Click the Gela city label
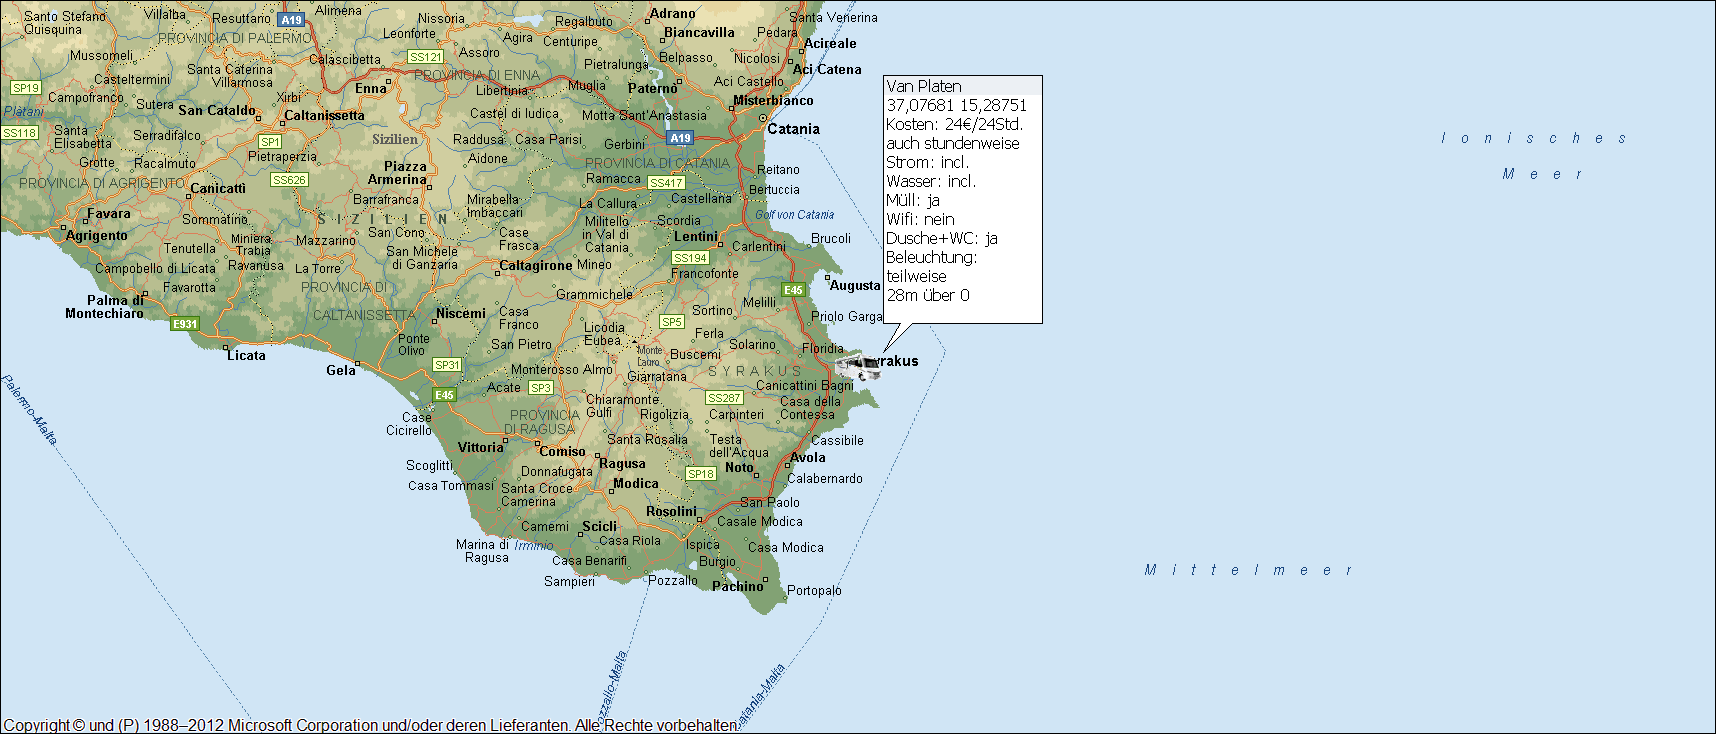This screenshot has width=1716, height=734. click(341, 371)
